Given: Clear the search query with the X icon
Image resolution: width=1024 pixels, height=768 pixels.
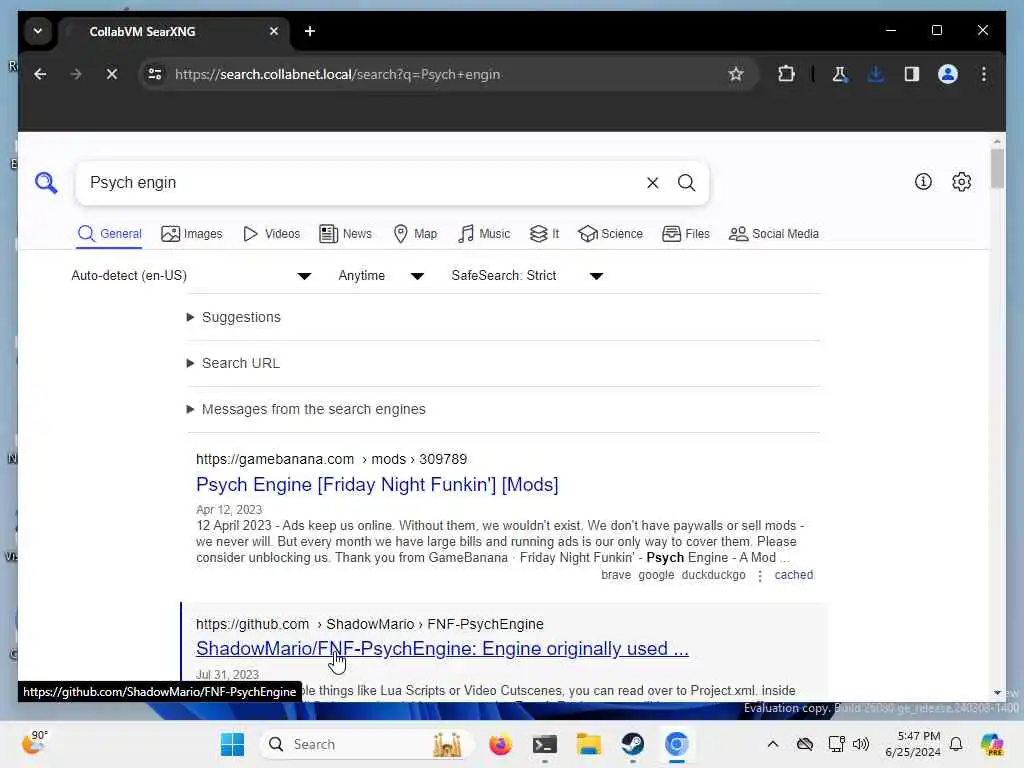Looking at the screenshot, I should [x=652, y=183].
